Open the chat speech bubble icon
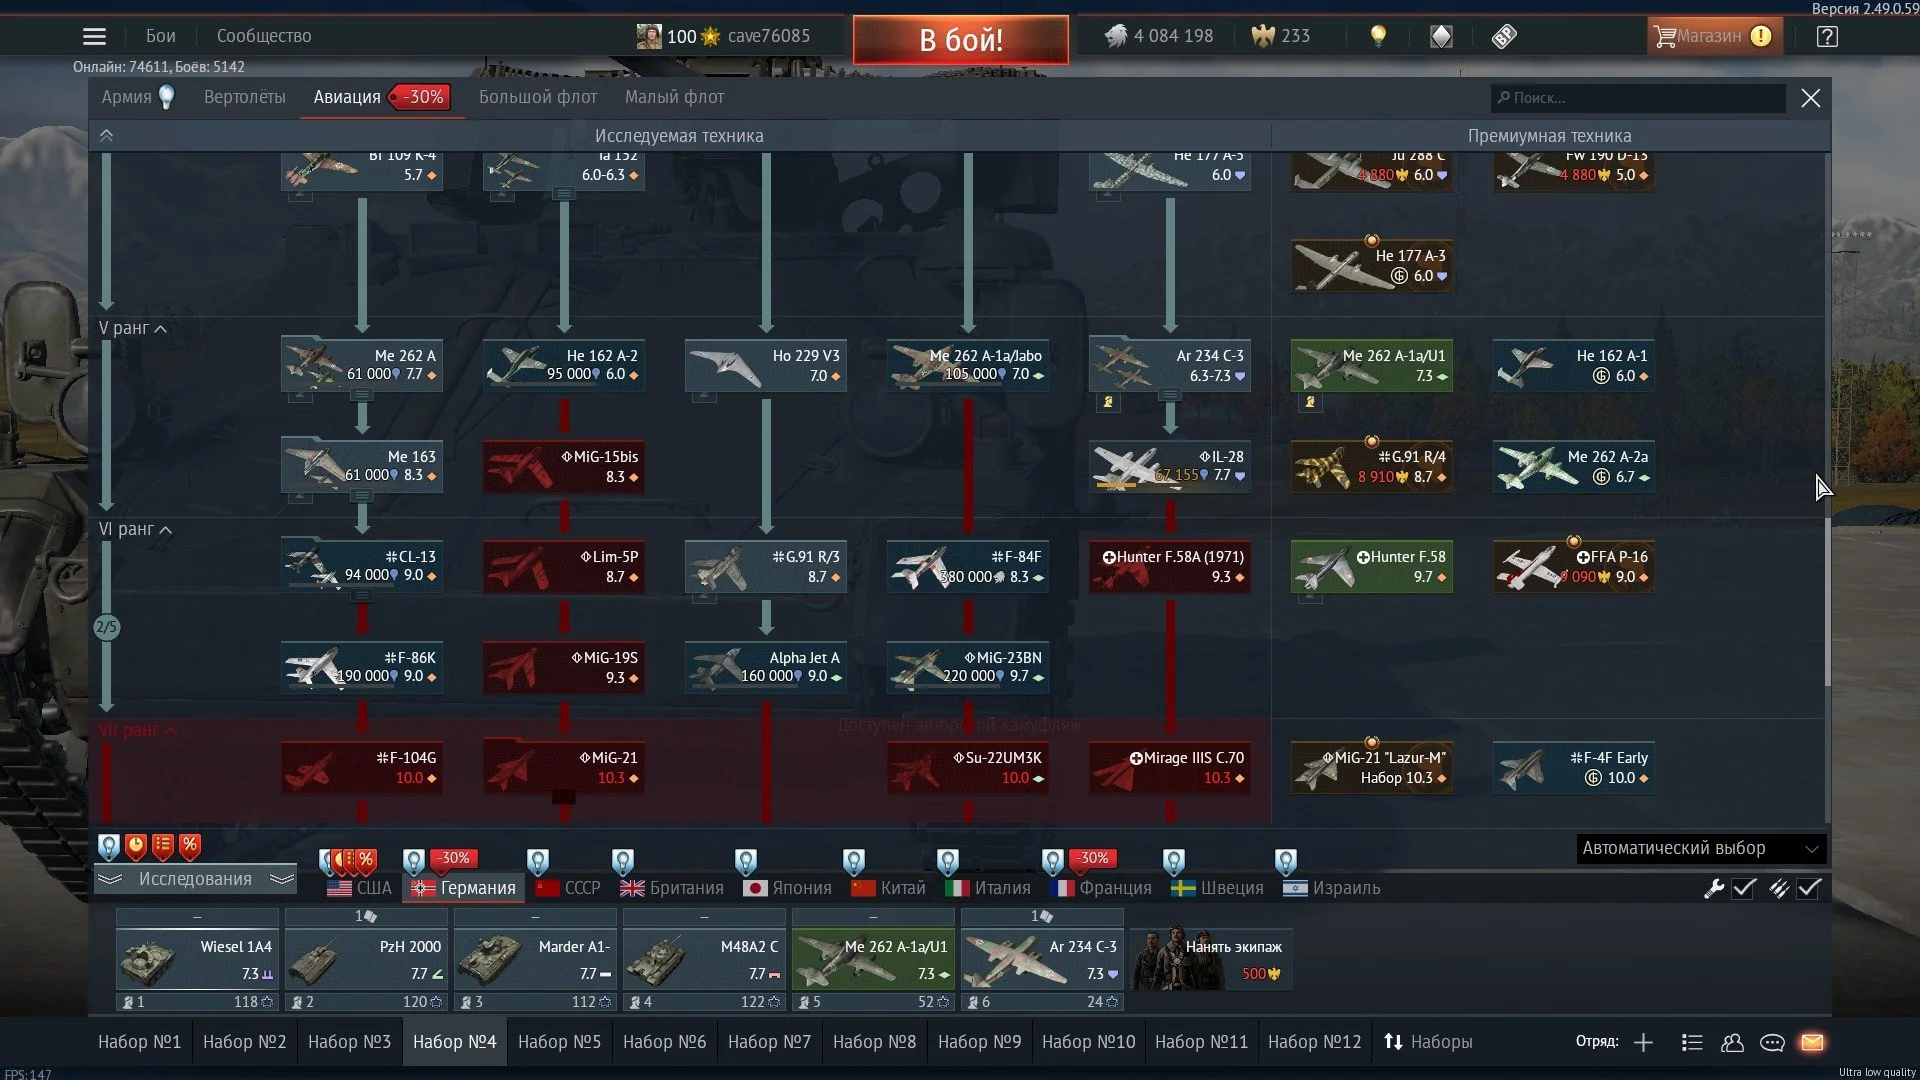 click(x=1772, y=1042)
